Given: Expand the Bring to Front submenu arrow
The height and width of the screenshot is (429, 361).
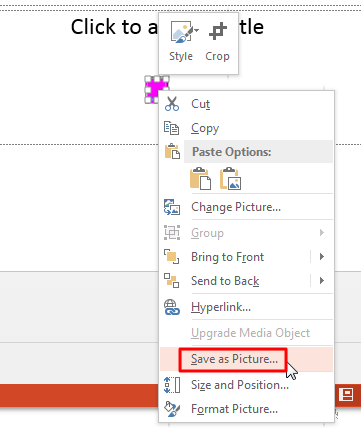Looking at the screenshot, I should [322, 257].
